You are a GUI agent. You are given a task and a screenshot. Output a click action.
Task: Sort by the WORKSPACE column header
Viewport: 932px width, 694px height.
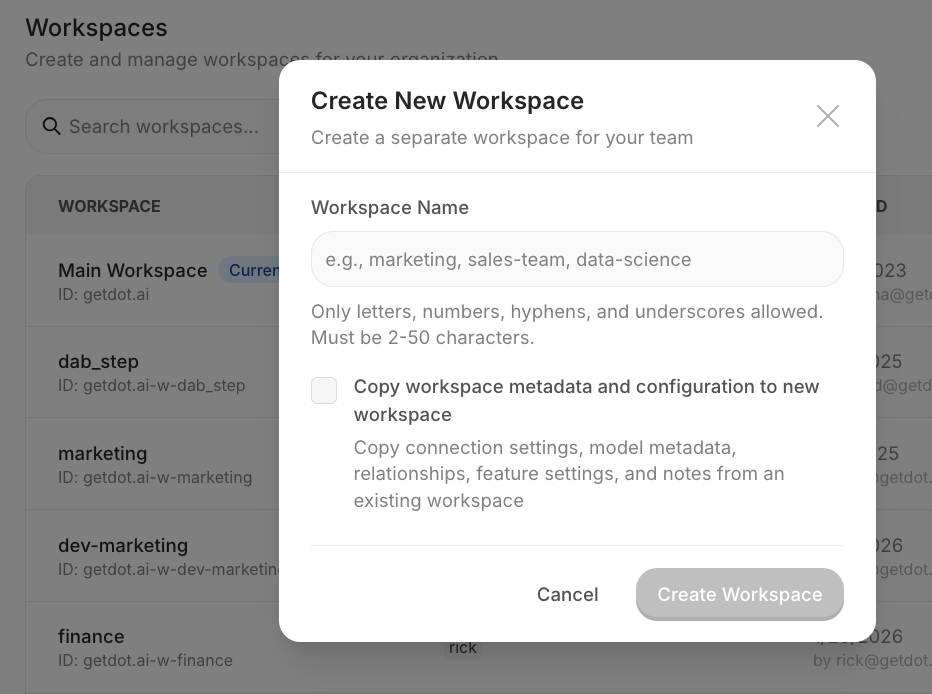(x=109, y=206)
